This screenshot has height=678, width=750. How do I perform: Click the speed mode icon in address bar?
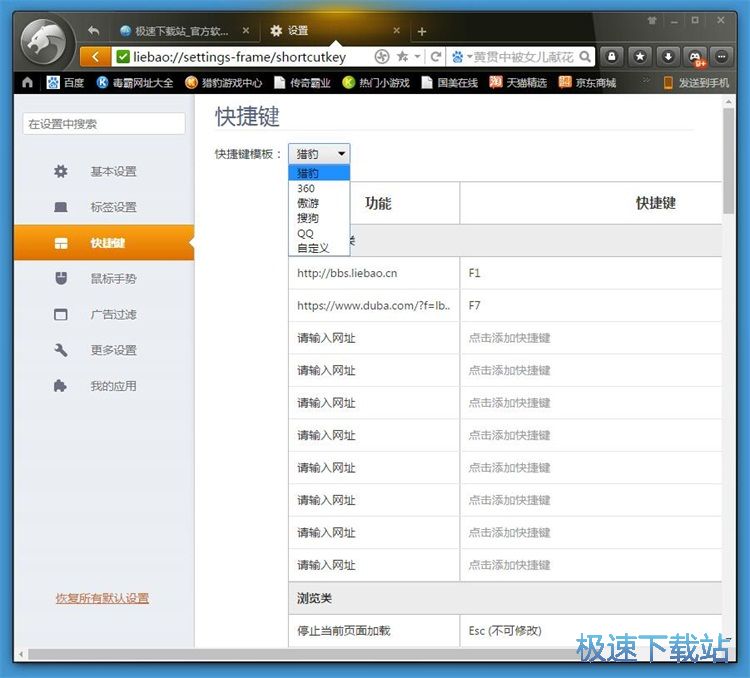click(382, 57)
